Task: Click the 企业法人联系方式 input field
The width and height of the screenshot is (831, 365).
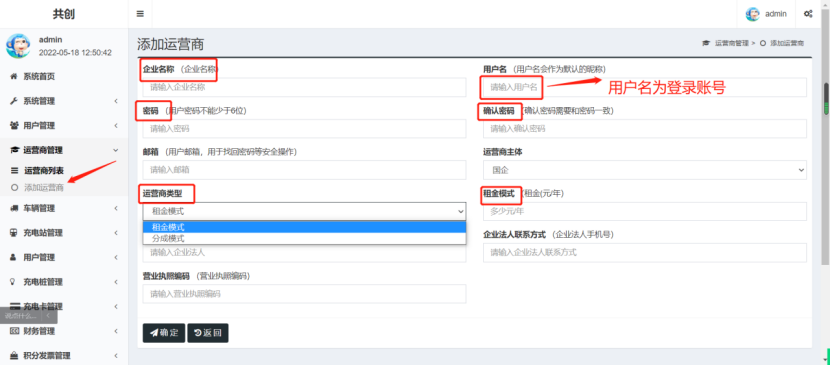Action: tap(644, 253)
